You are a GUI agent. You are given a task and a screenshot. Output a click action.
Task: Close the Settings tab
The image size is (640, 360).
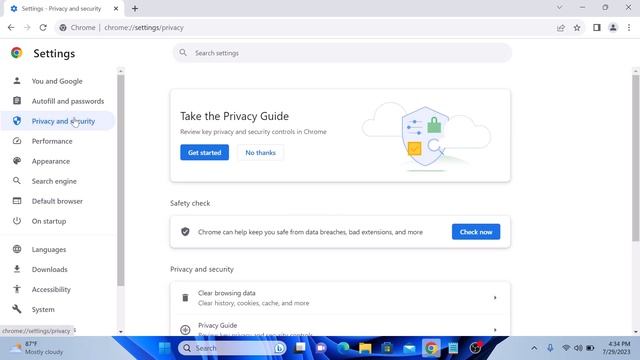tap(116, 9)
